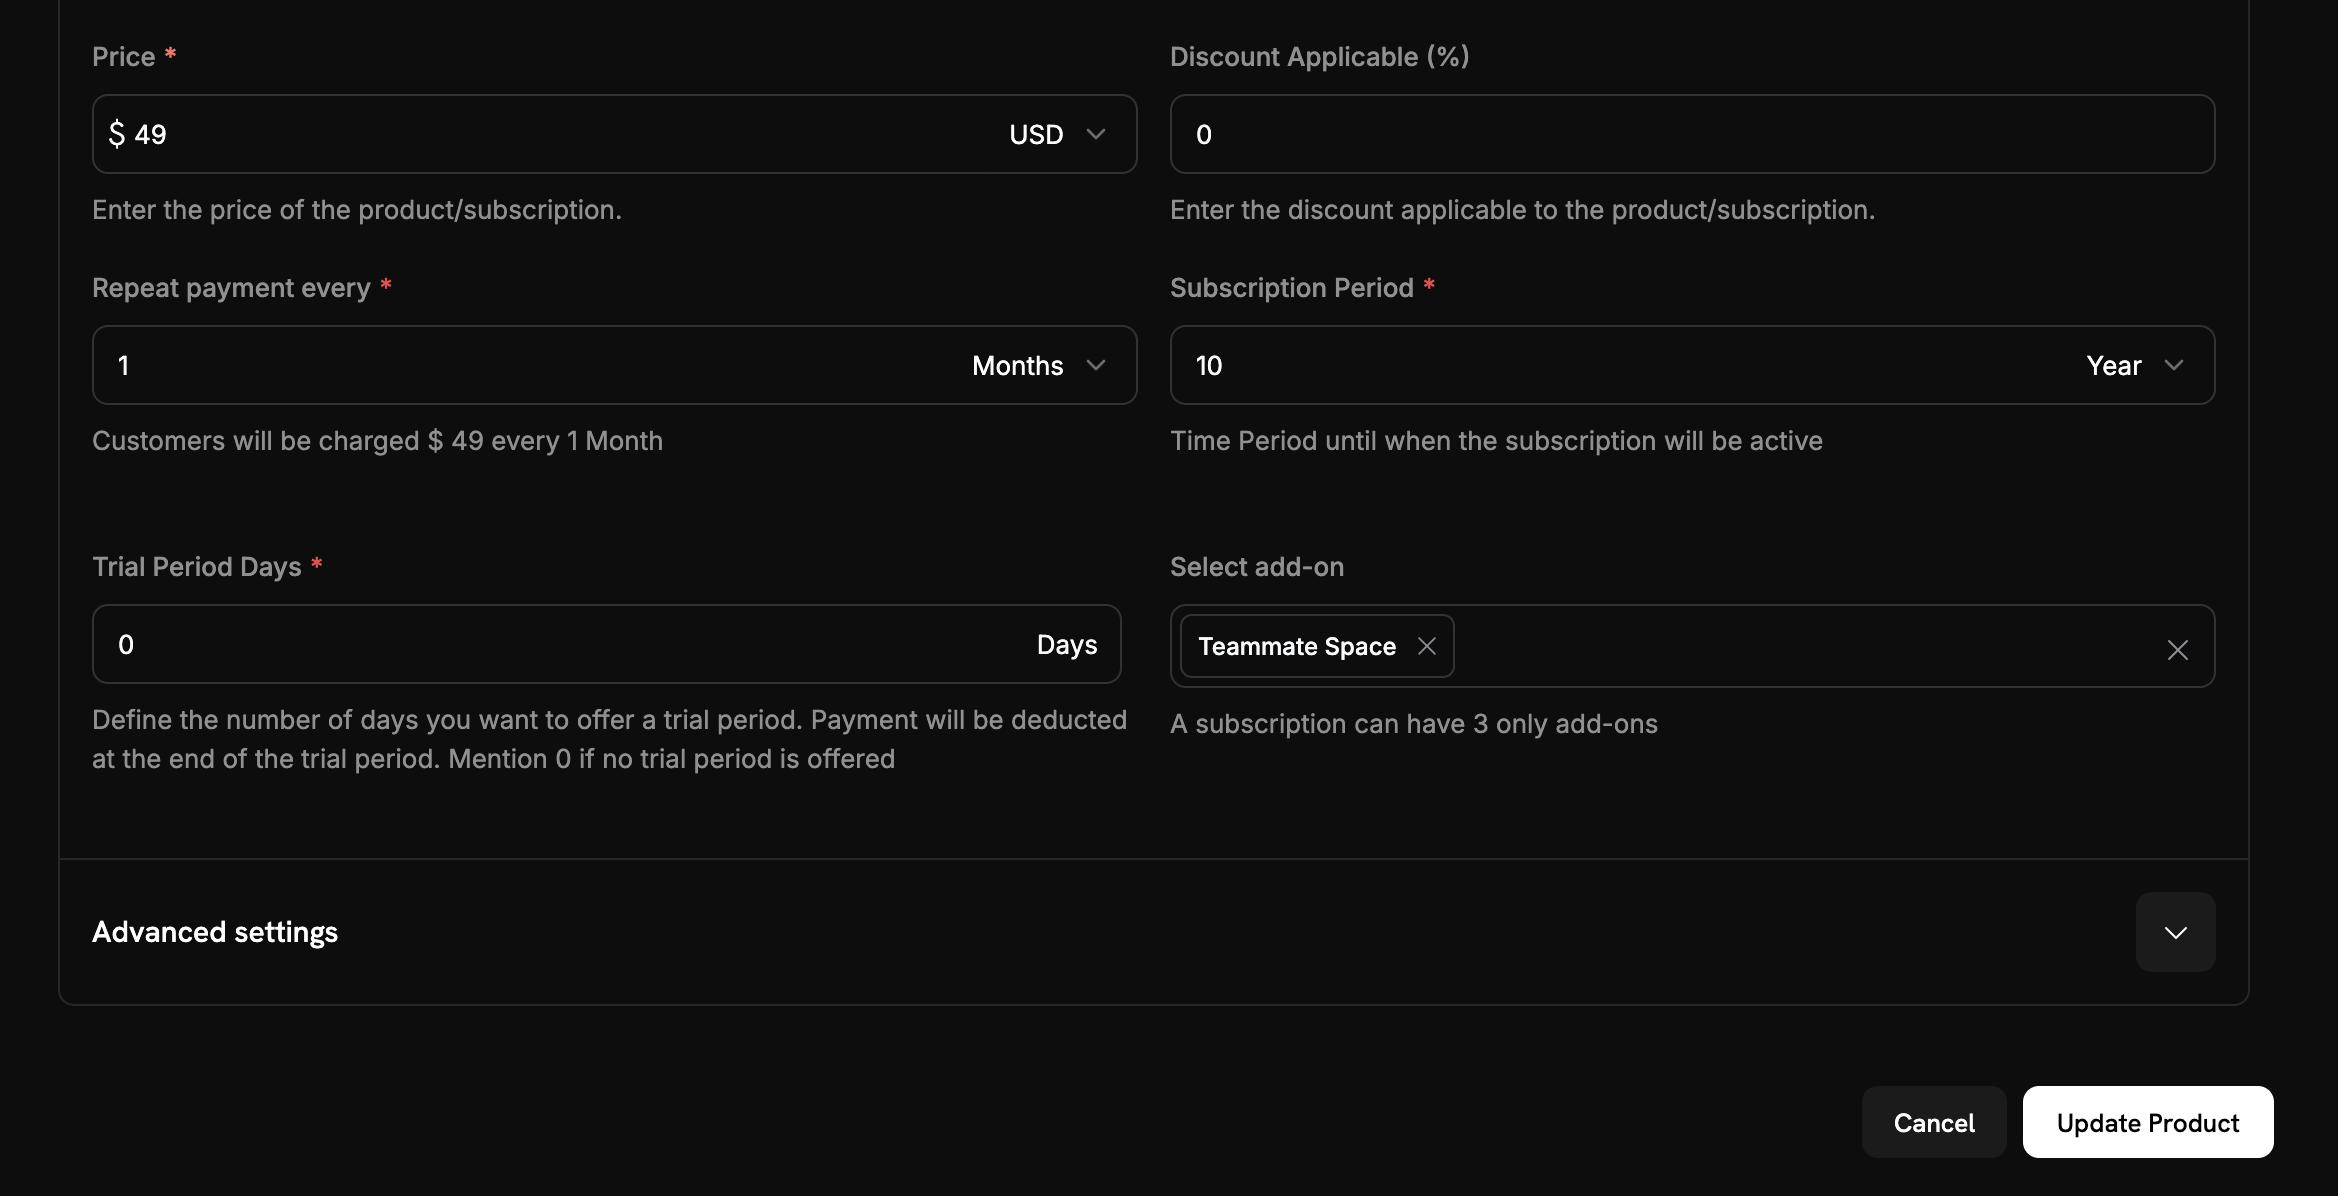Select the Teammate Space chip label
Image resolution: width=2338 pixels, height=1196 pixels.
[x=1297, y=646]
